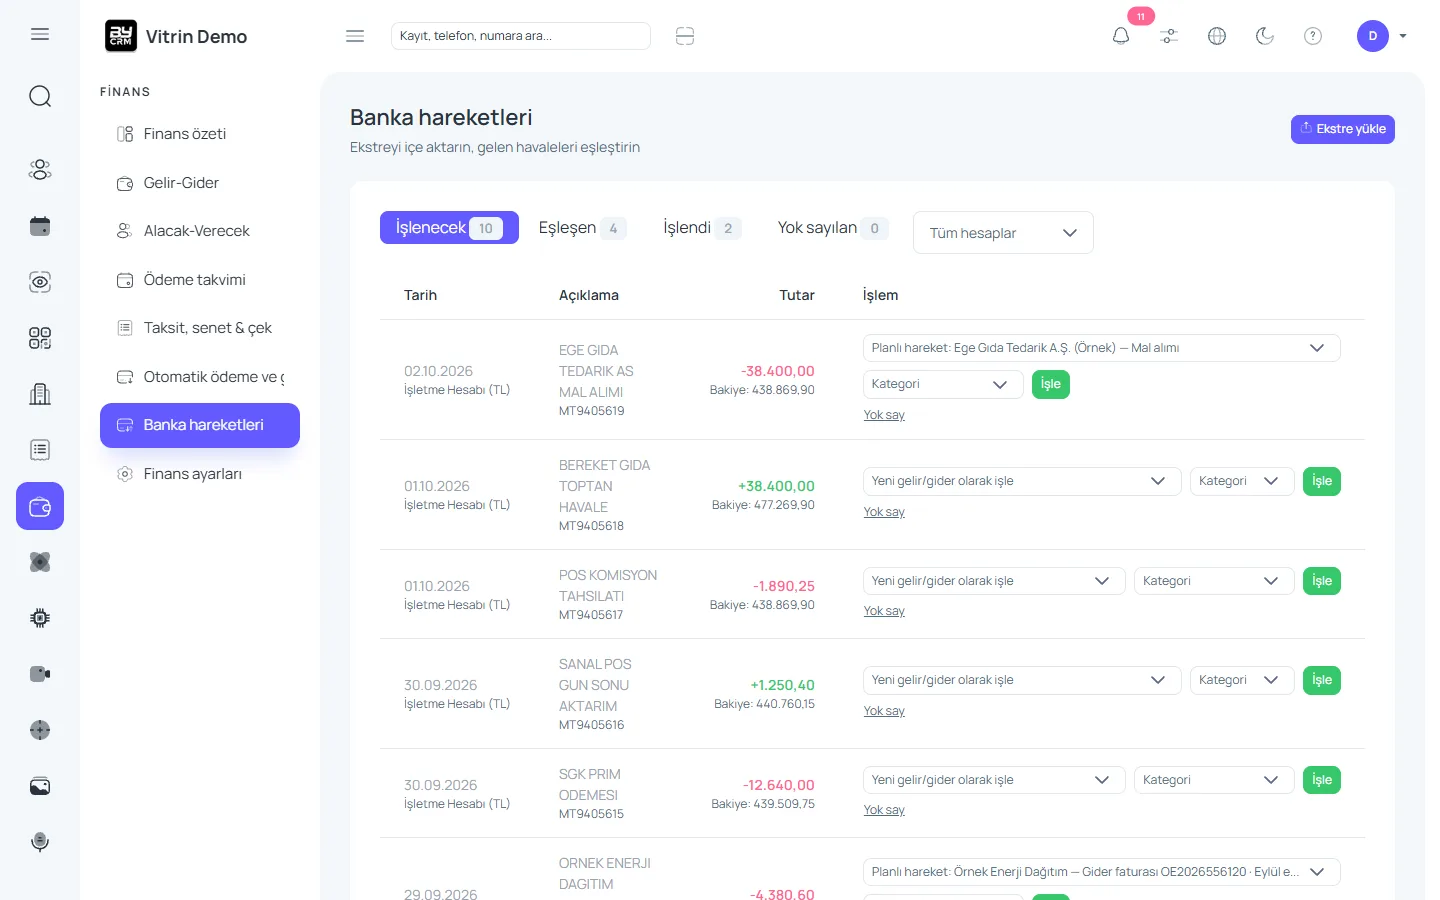This screenshot has height=900, width=1440.
Task: Open Alacak-Verecek in the sidebar
Action: point(200,231)
